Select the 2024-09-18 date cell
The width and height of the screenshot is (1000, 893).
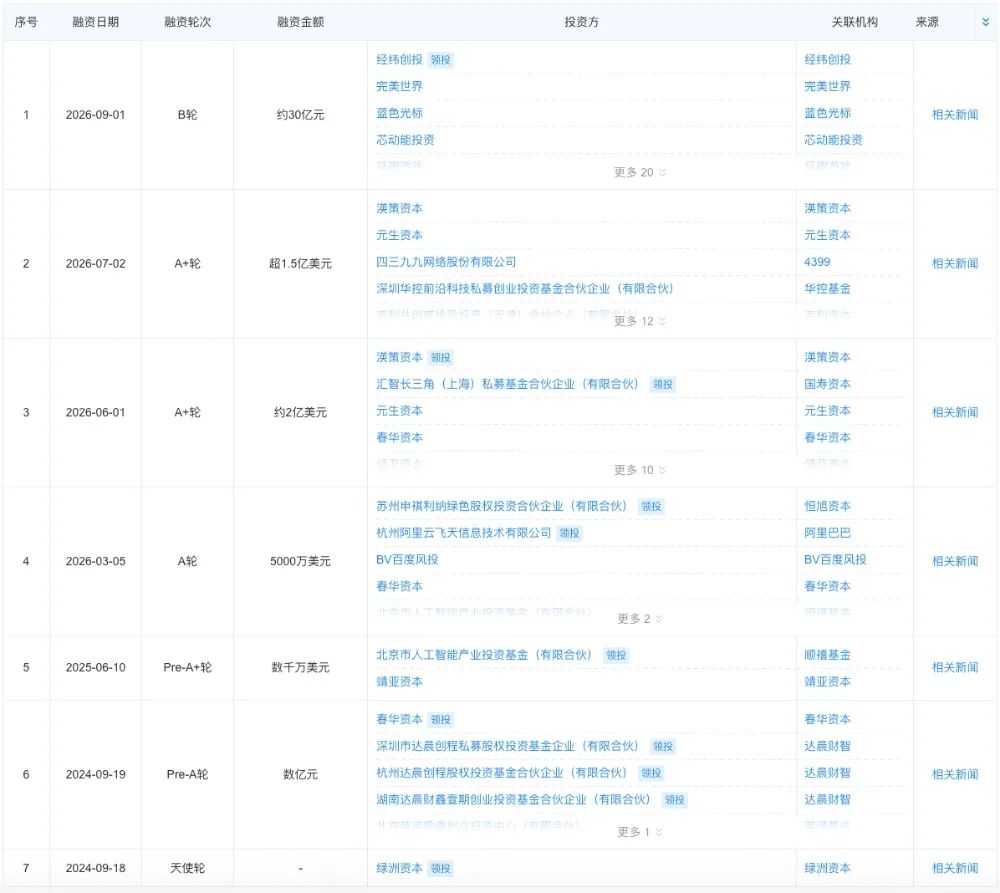[x=96, y=868]
